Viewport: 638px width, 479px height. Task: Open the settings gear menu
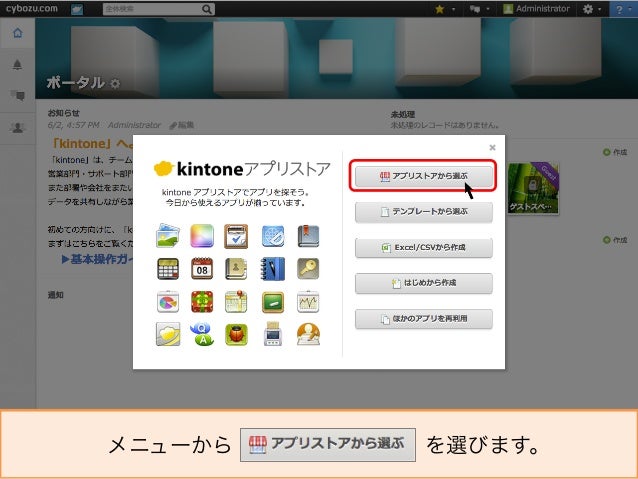(x=592, y=9)
